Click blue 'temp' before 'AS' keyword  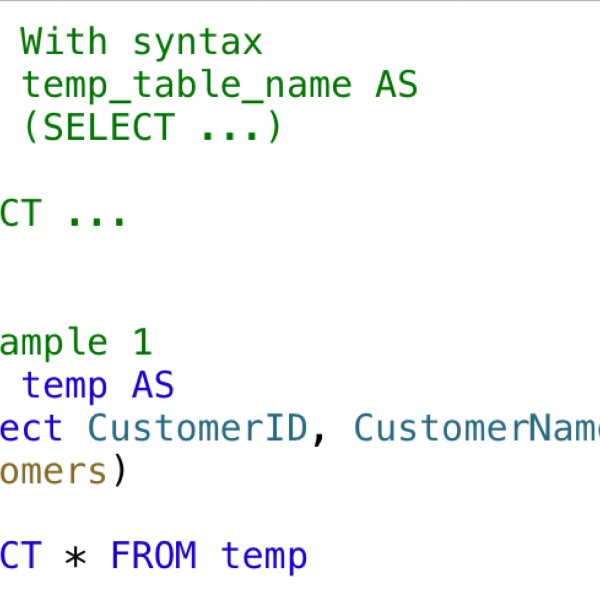64,387
